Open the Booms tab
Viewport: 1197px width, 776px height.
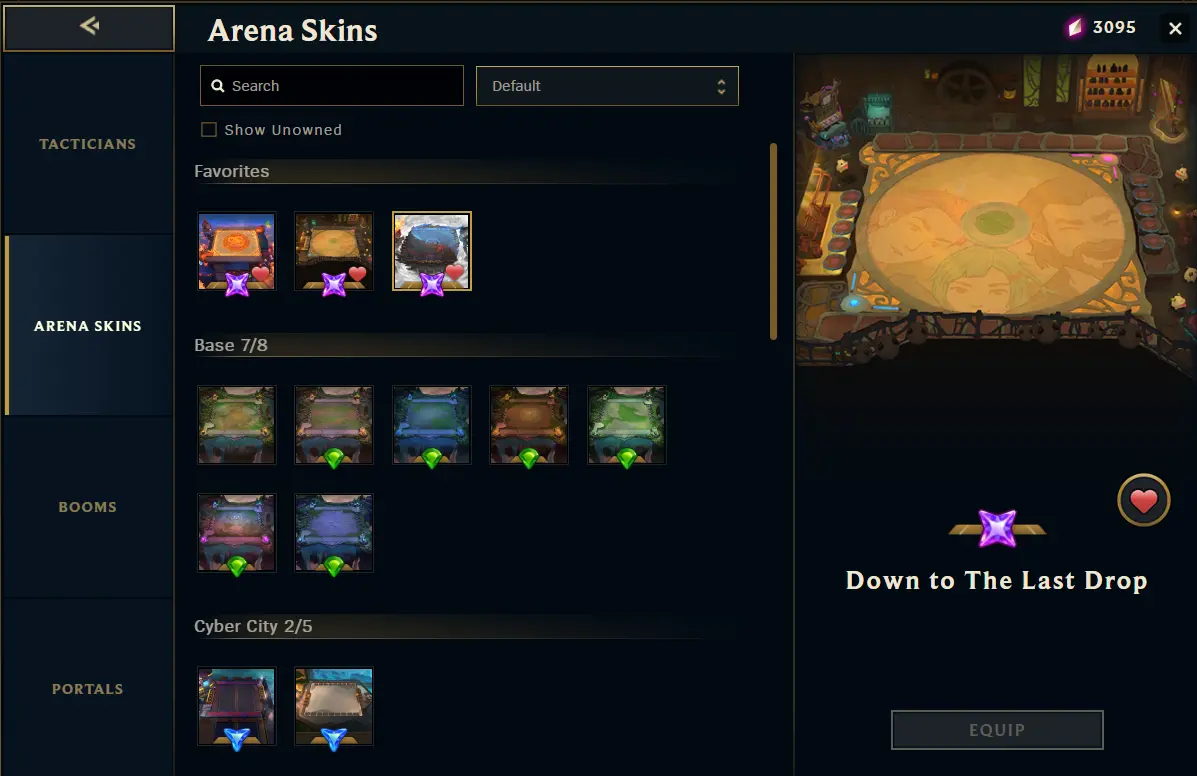pos(88,507)
